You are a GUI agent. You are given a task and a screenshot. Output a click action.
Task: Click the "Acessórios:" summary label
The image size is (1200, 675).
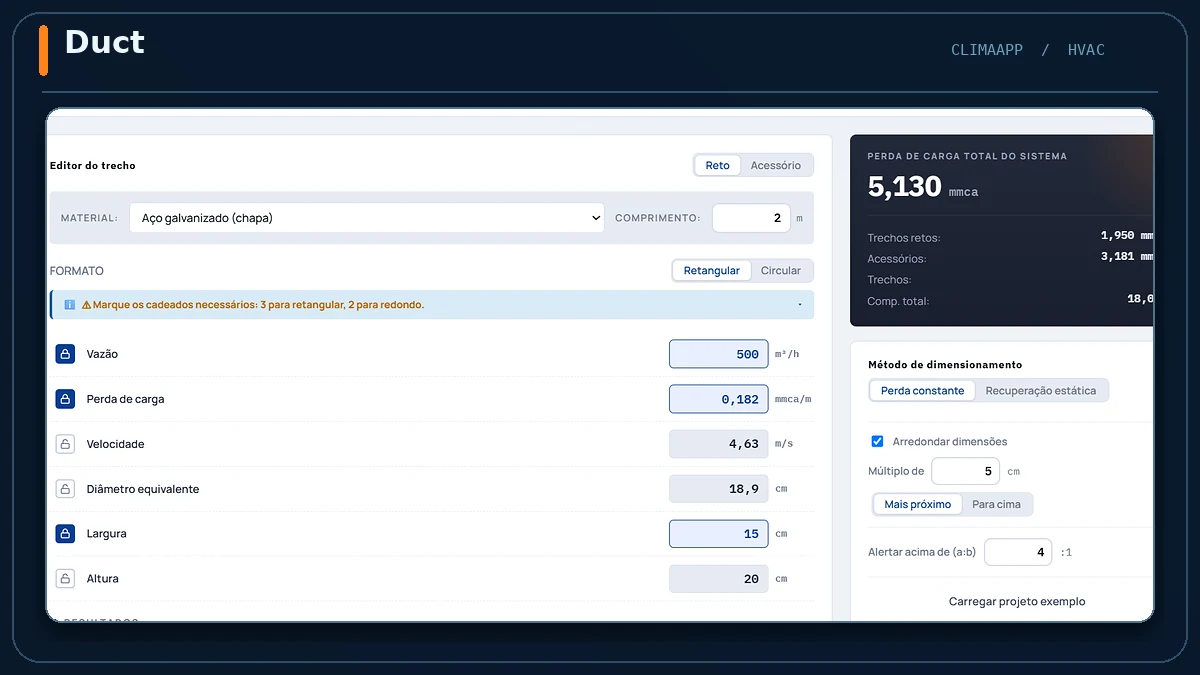(897, 259)
